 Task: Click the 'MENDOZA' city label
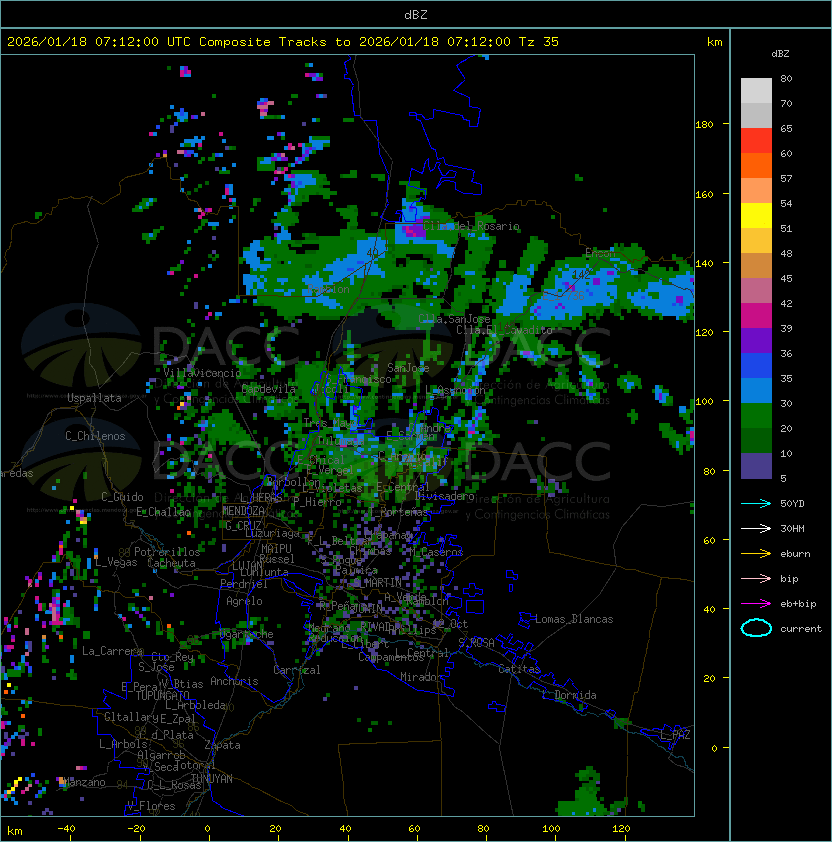coord(243,511)
